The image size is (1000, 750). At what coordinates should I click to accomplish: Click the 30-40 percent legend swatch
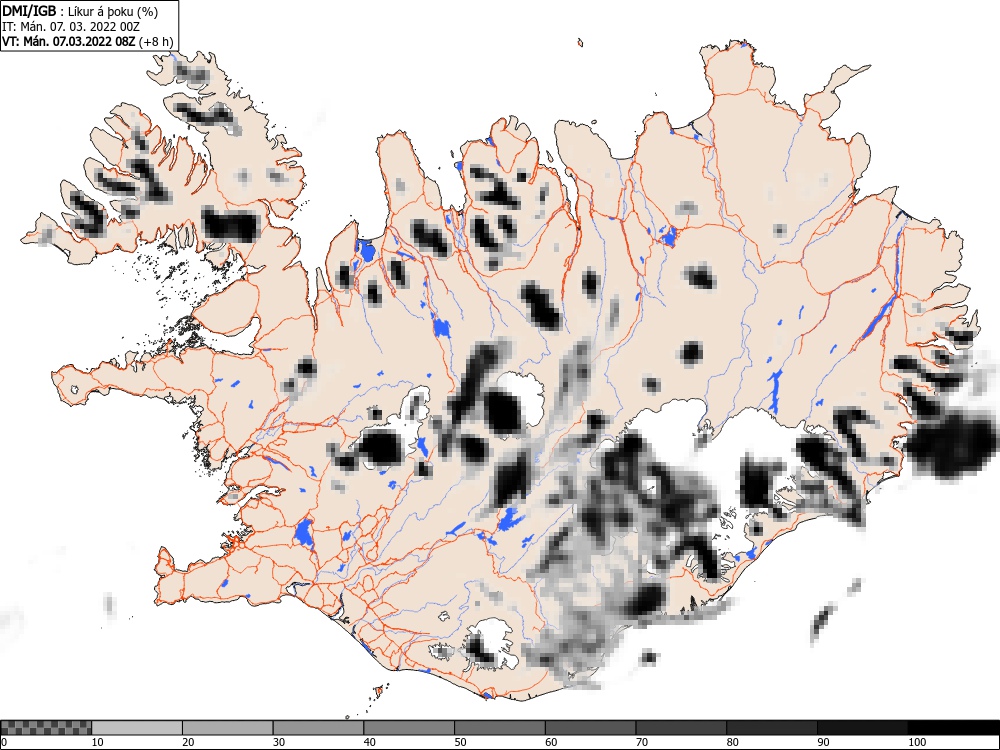coord(318,728)
